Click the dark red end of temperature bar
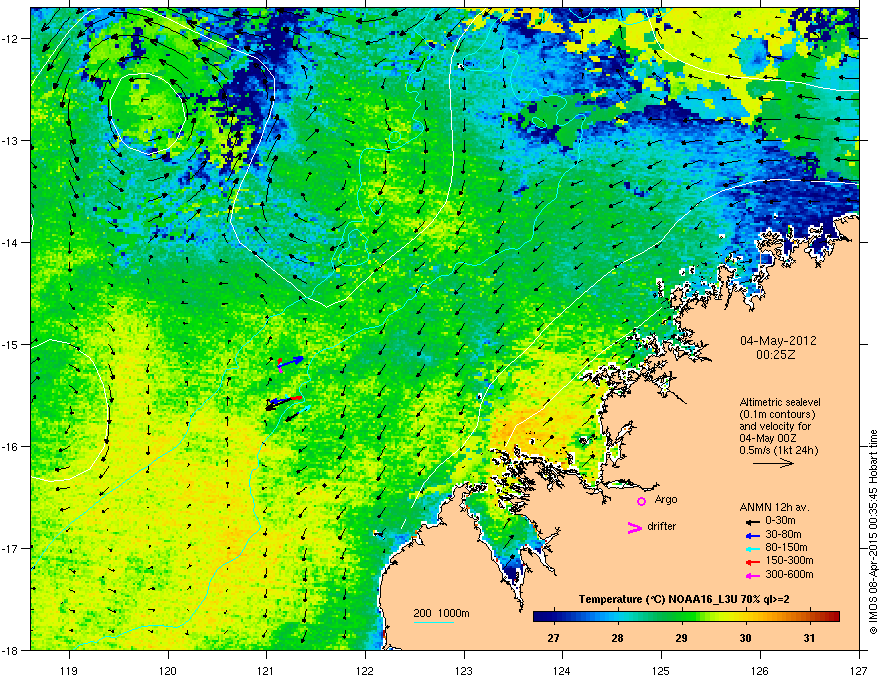This screenshot has height=680, width=880. click(x=833, y=617)
